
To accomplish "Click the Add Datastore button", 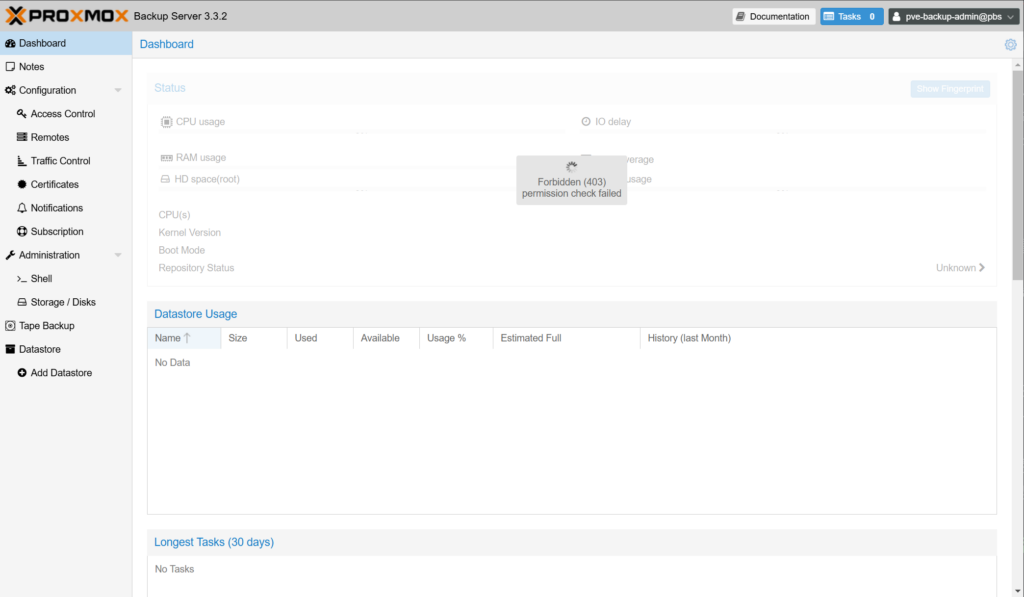I will (x=60, y=373).
